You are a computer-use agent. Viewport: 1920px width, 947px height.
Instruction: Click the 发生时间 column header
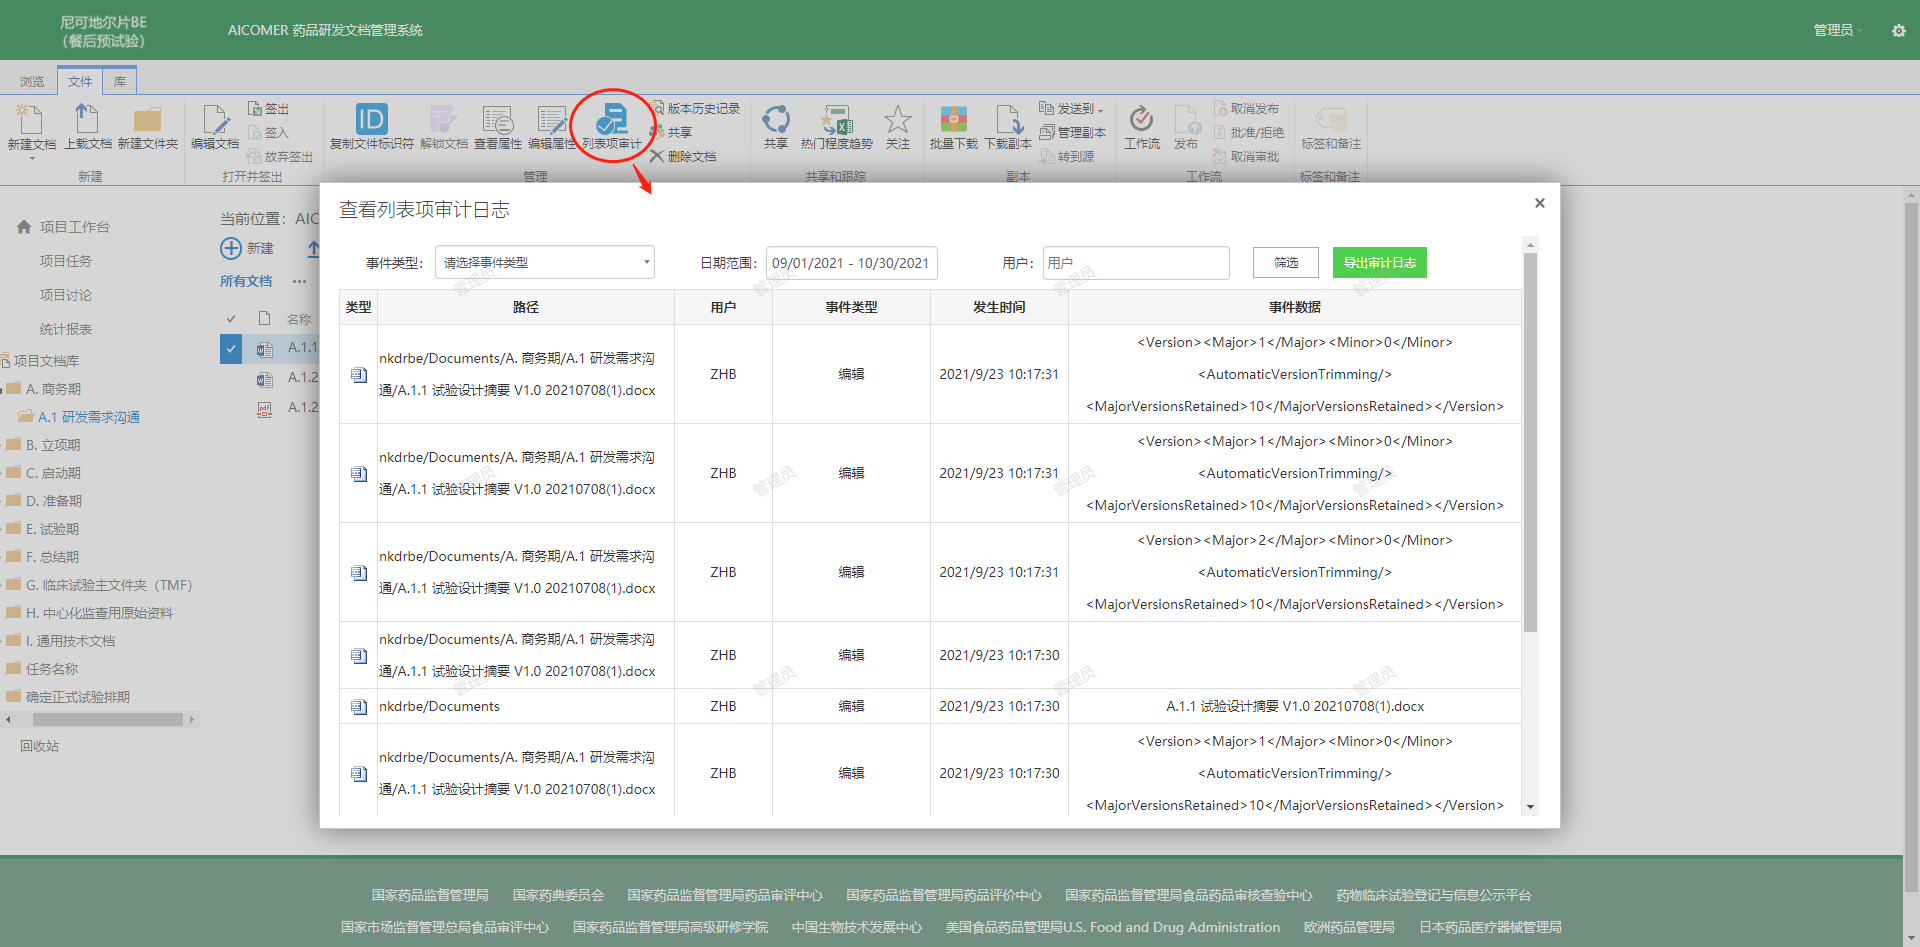click(999, 307)
